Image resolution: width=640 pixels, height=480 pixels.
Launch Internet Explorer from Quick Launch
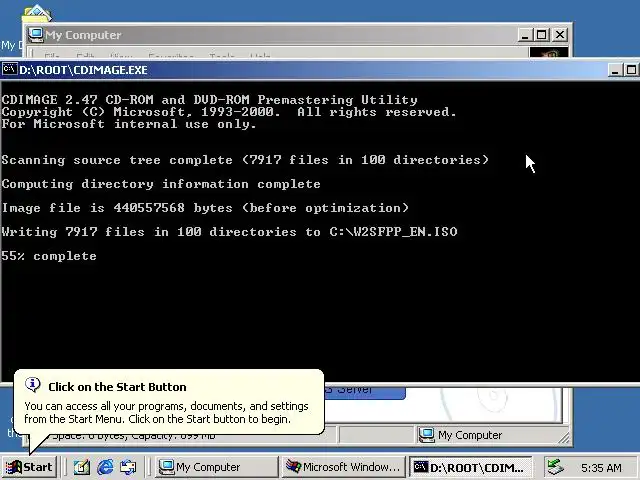[x=105, y=467]
